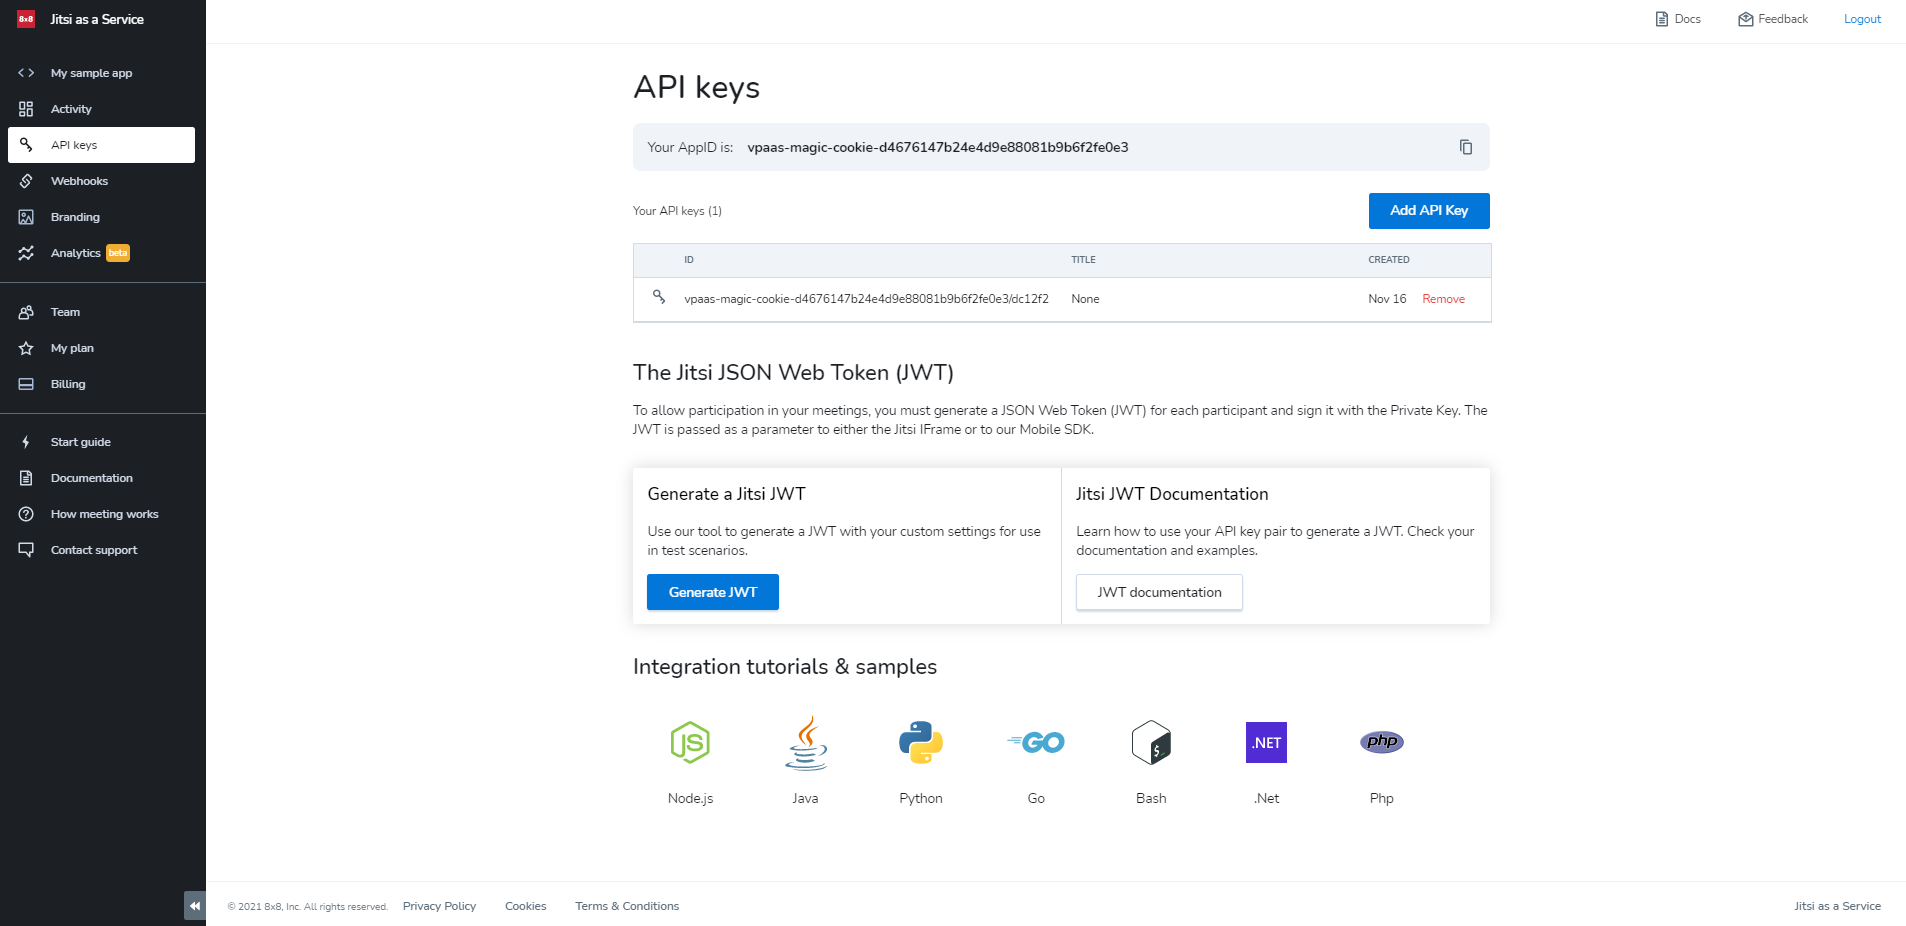Open the Go integration tutorial

(1035, 742)
